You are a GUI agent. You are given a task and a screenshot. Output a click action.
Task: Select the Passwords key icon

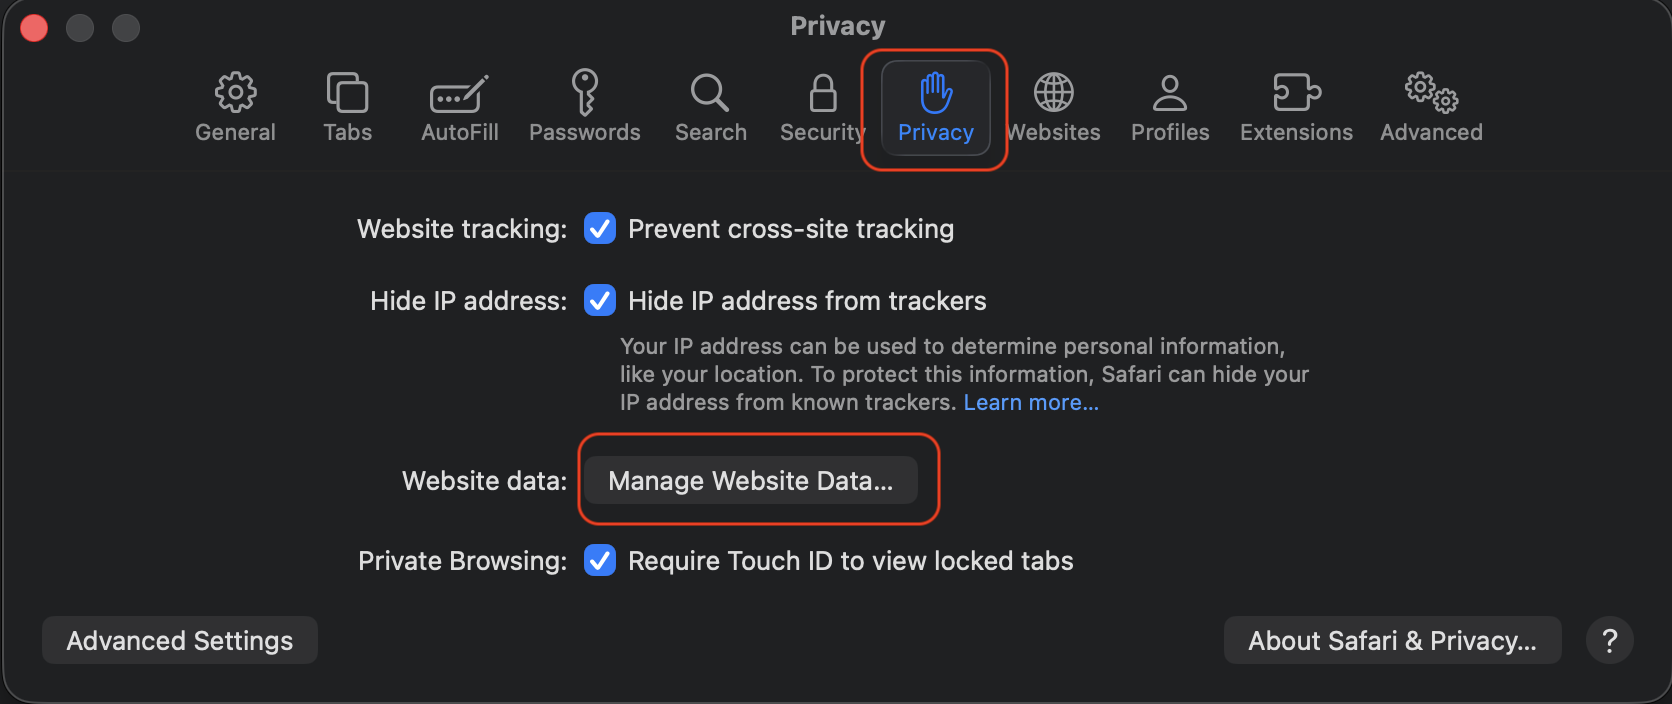(584, 93)
